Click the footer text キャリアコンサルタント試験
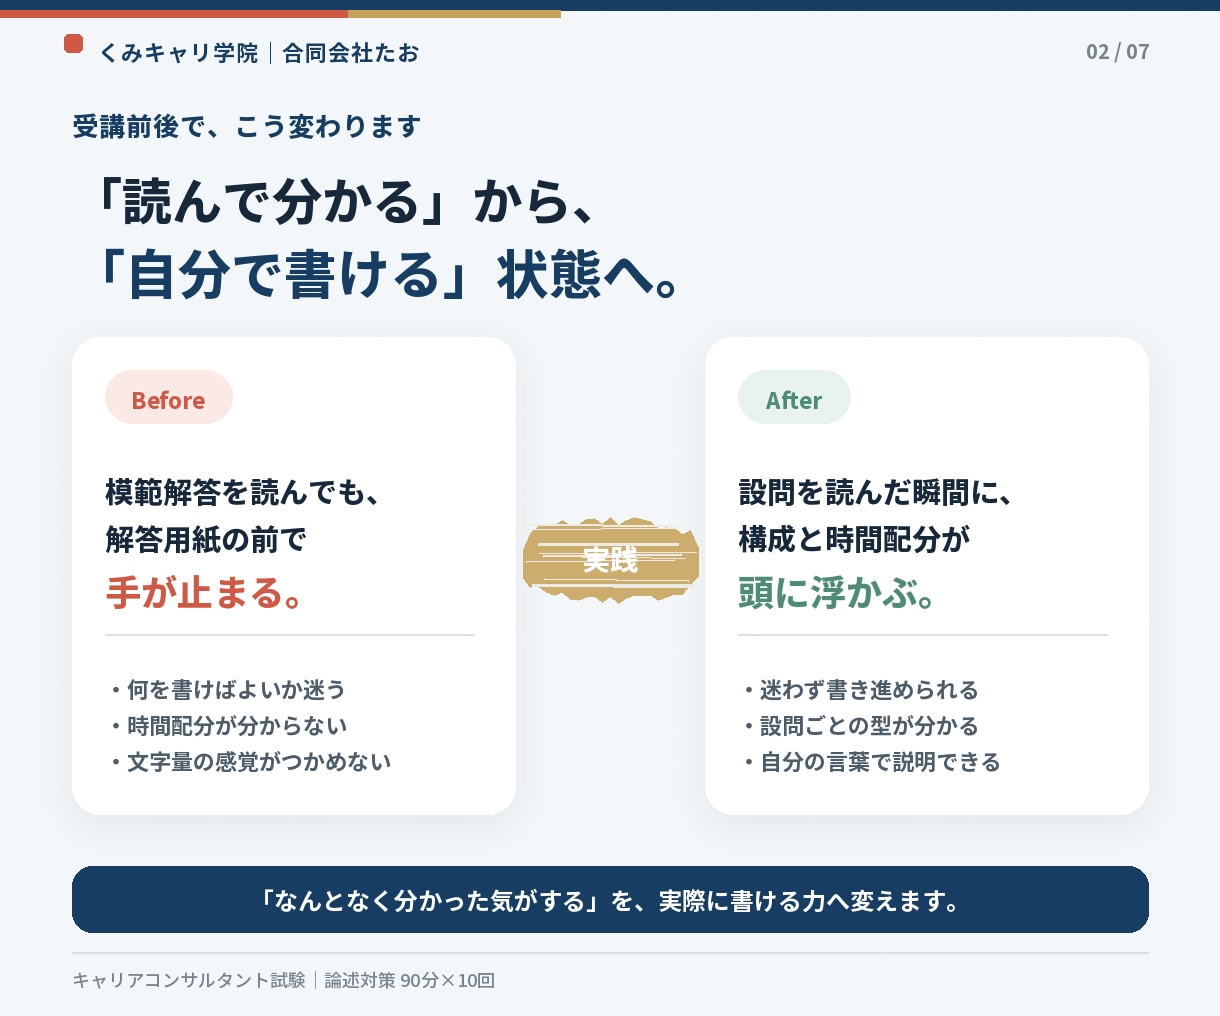This screenshot has width=1220, height=1016. point(189,980)
